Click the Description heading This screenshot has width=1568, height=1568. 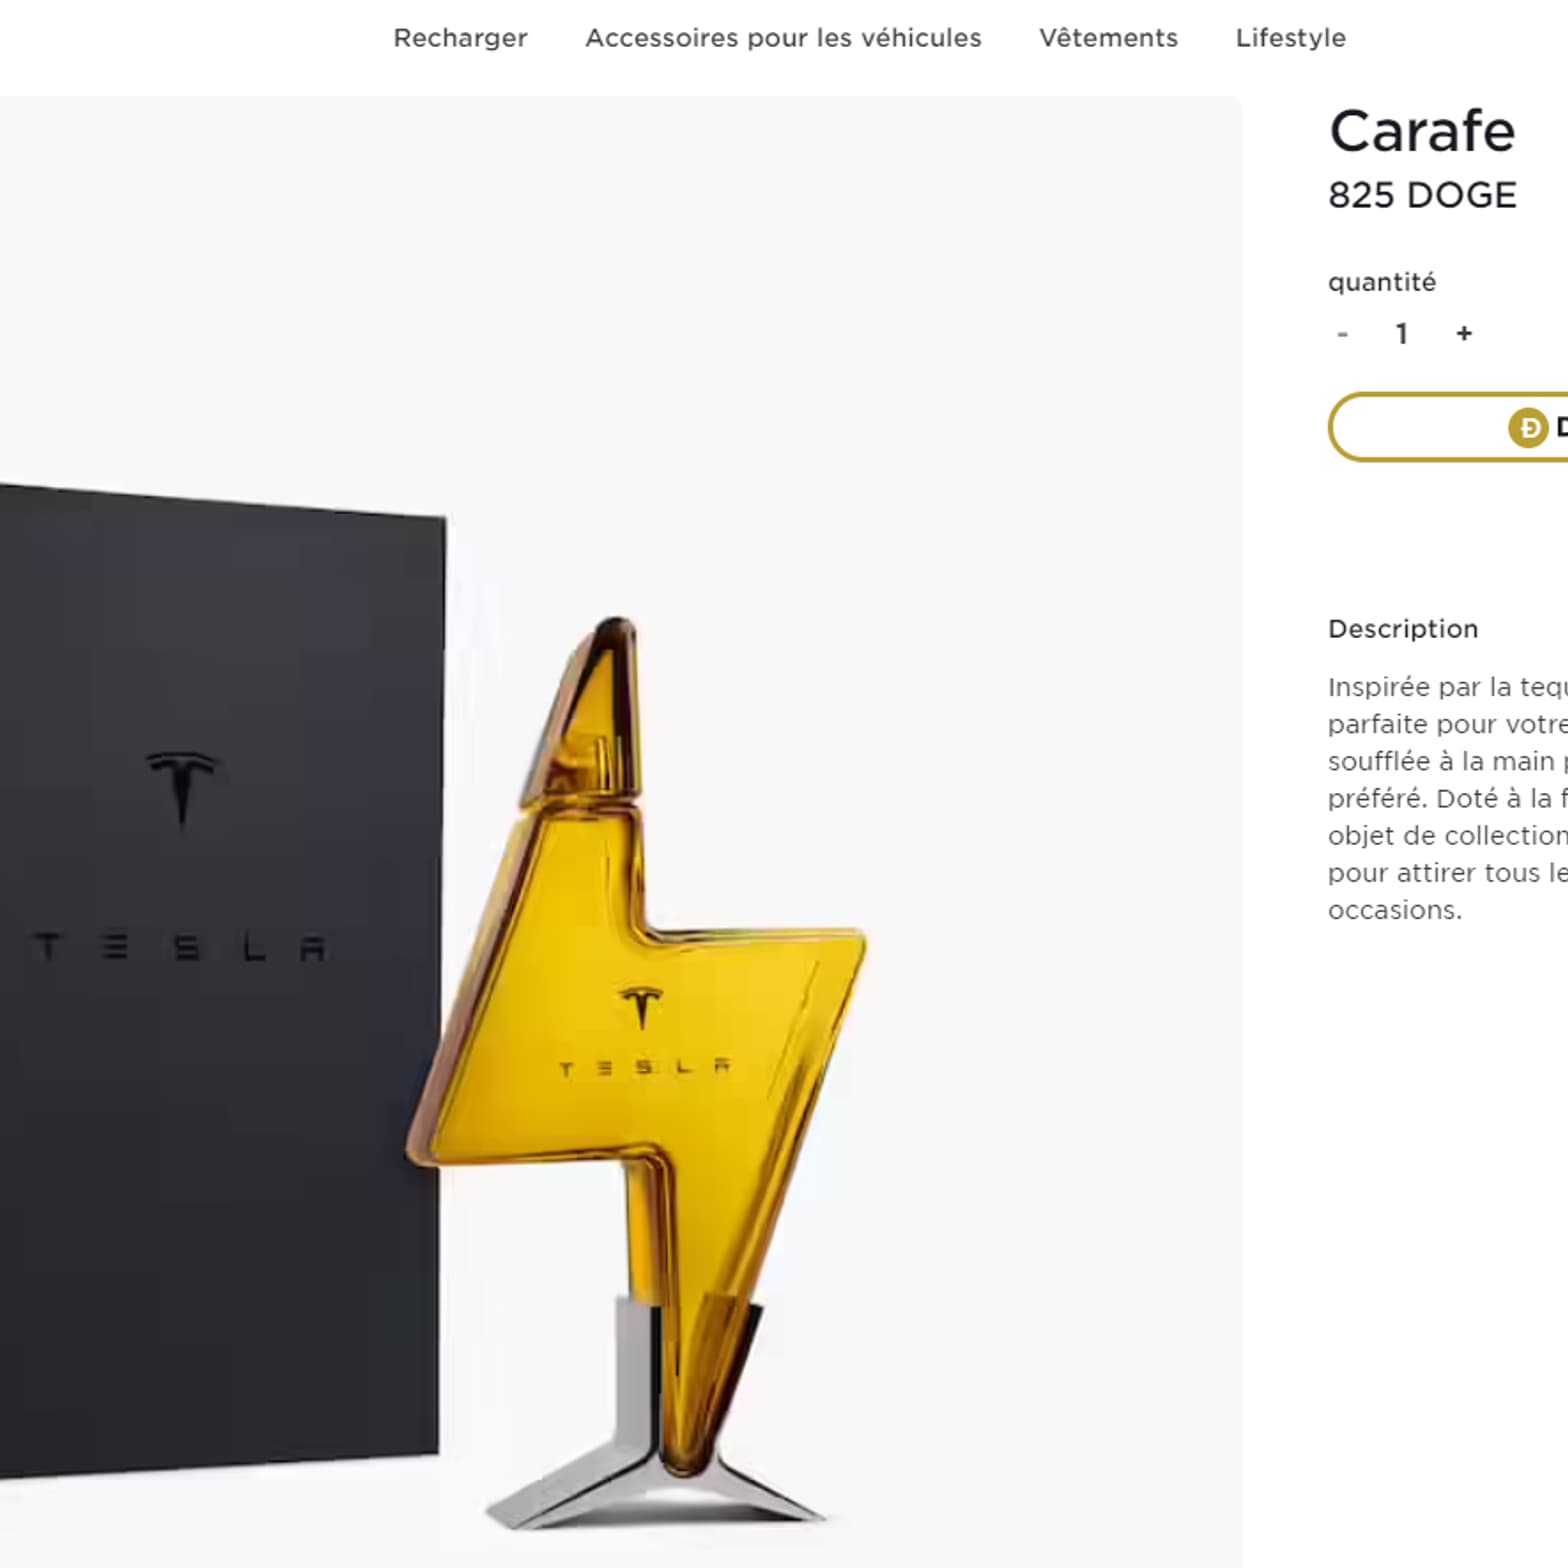coord(1403,629)
